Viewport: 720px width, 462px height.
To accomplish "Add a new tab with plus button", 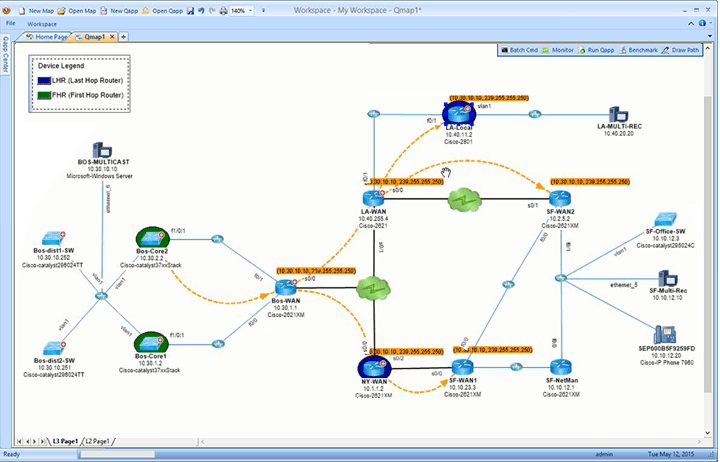I will point(123,36).
